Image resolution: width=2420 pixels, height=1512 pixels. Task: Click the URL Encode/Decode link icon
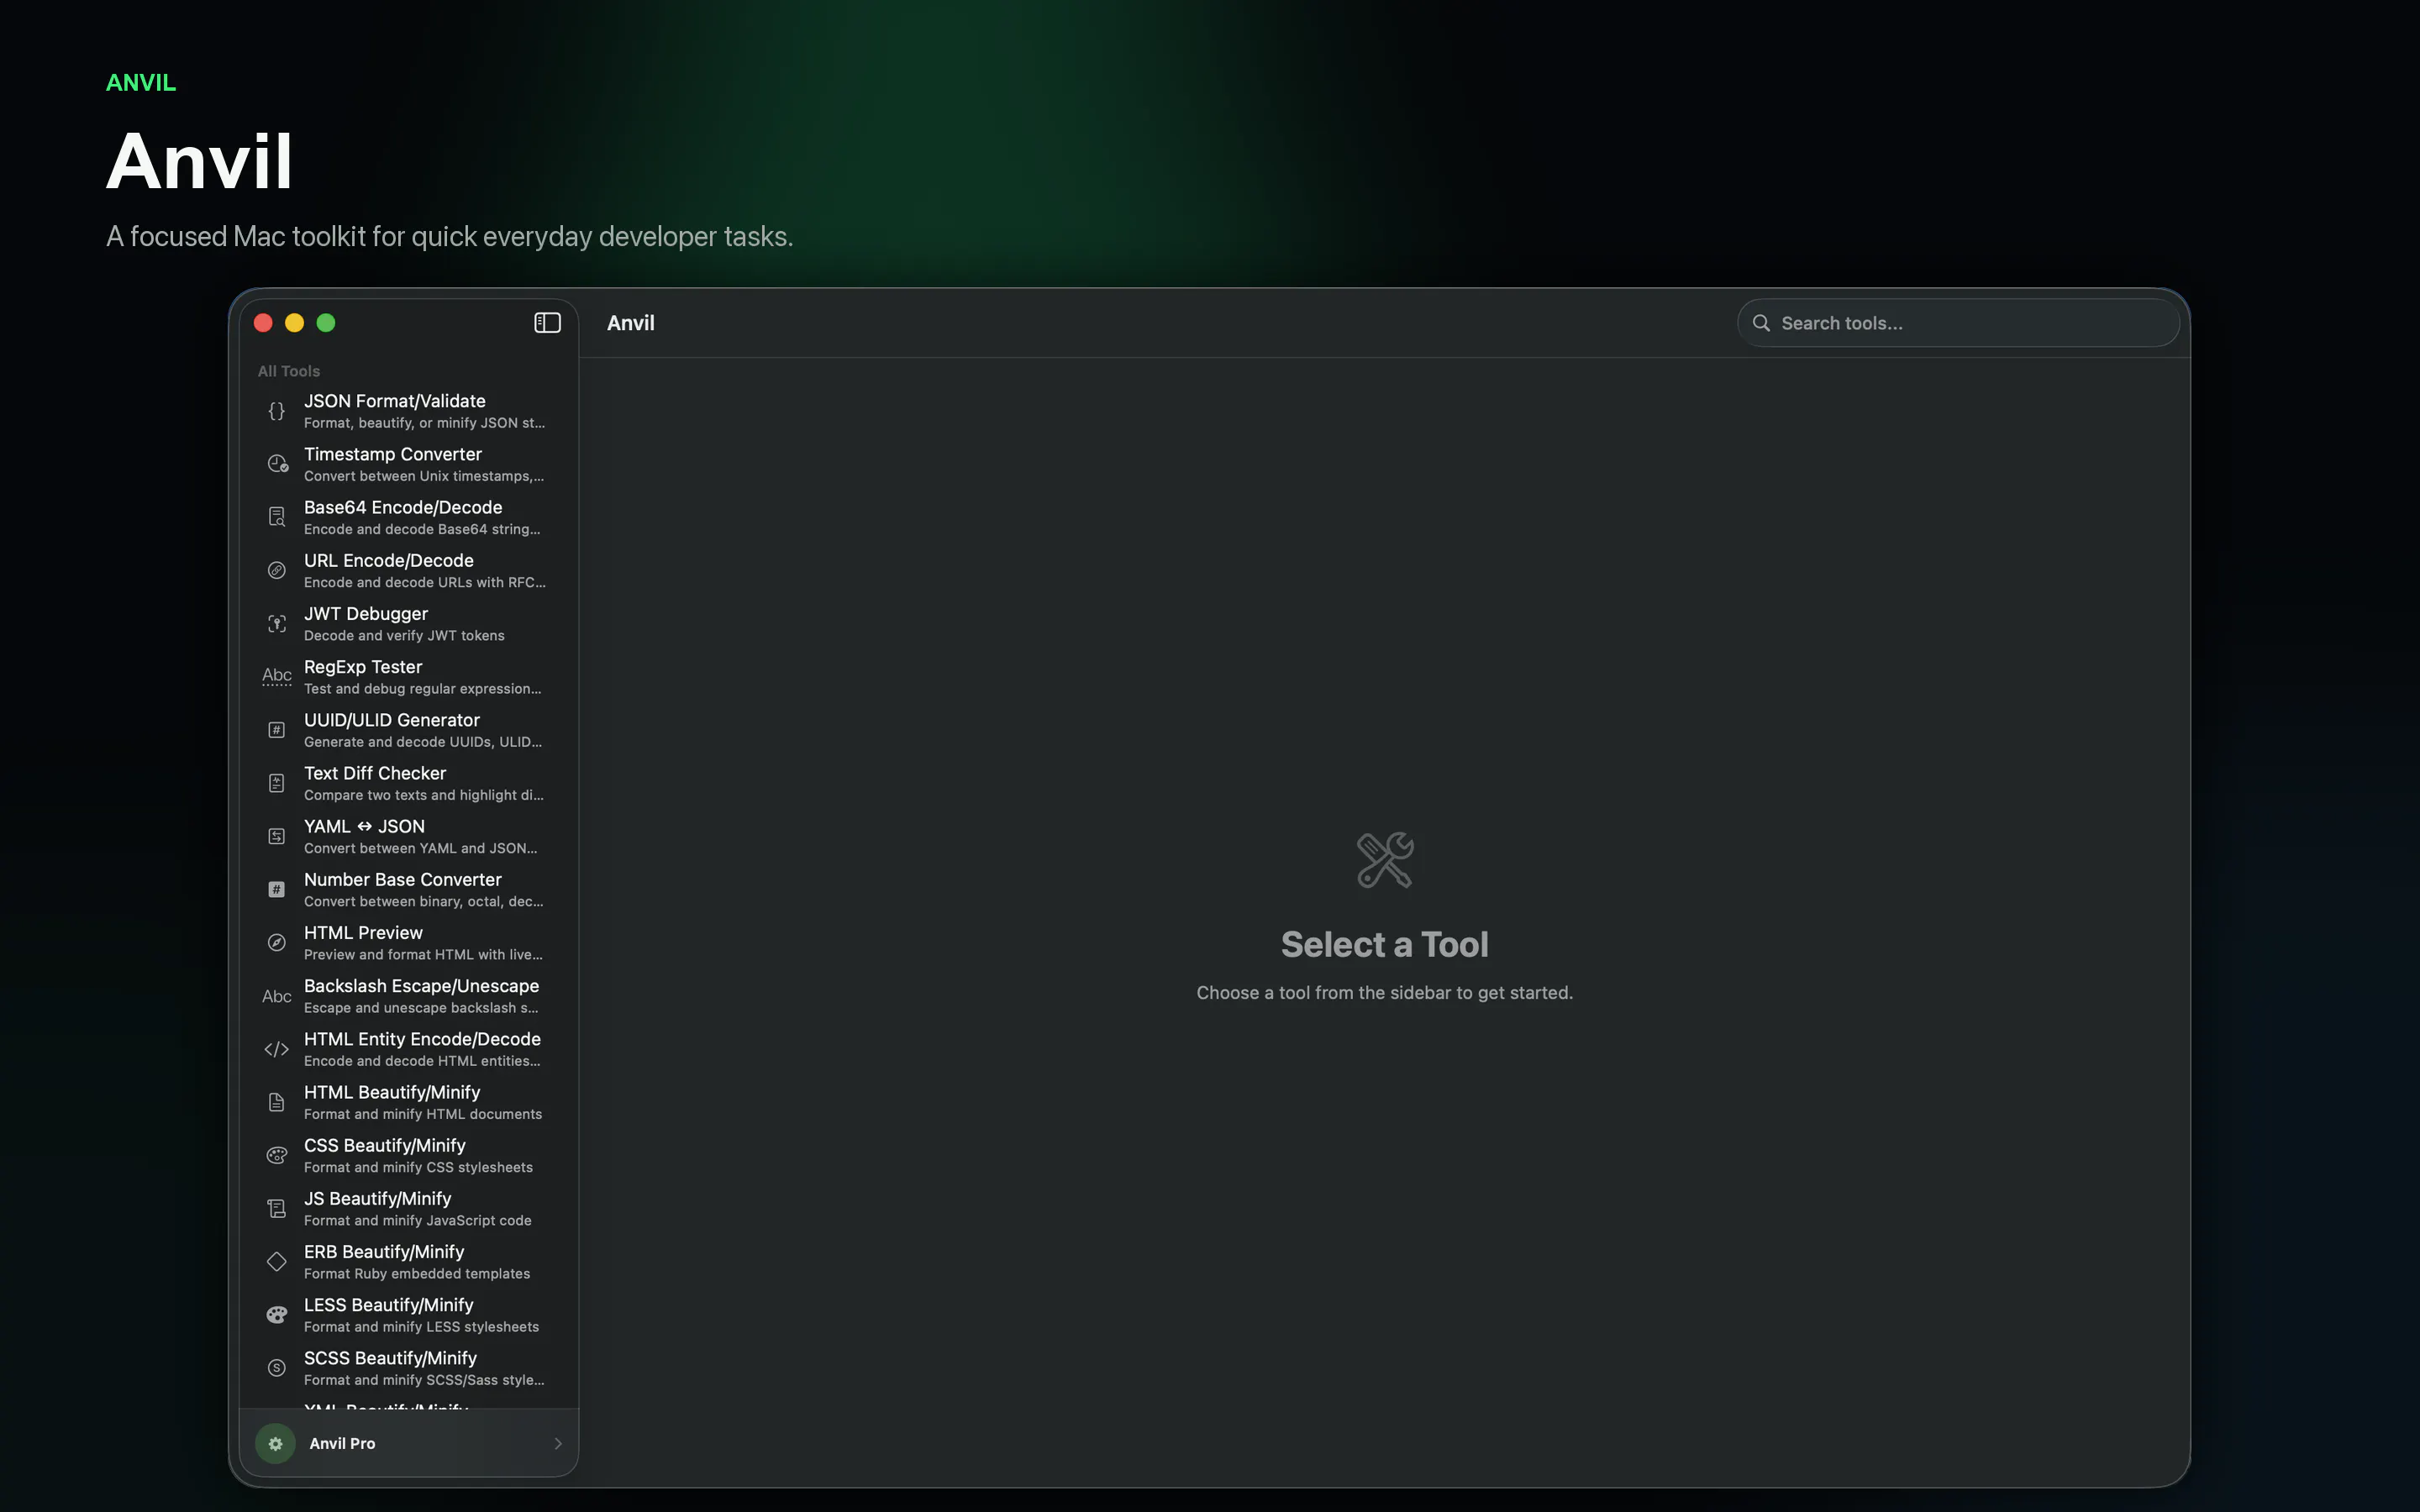(277, 570)
